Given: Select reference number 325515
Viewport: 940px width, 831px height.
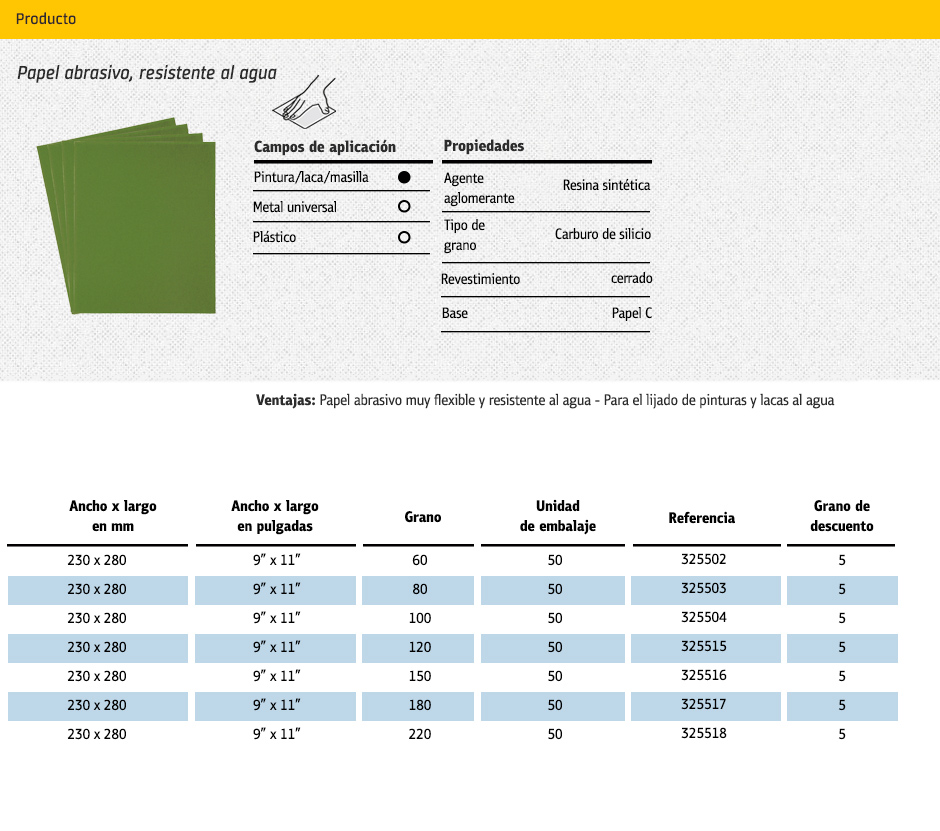Looking at the screenshot, I should 703,647.
